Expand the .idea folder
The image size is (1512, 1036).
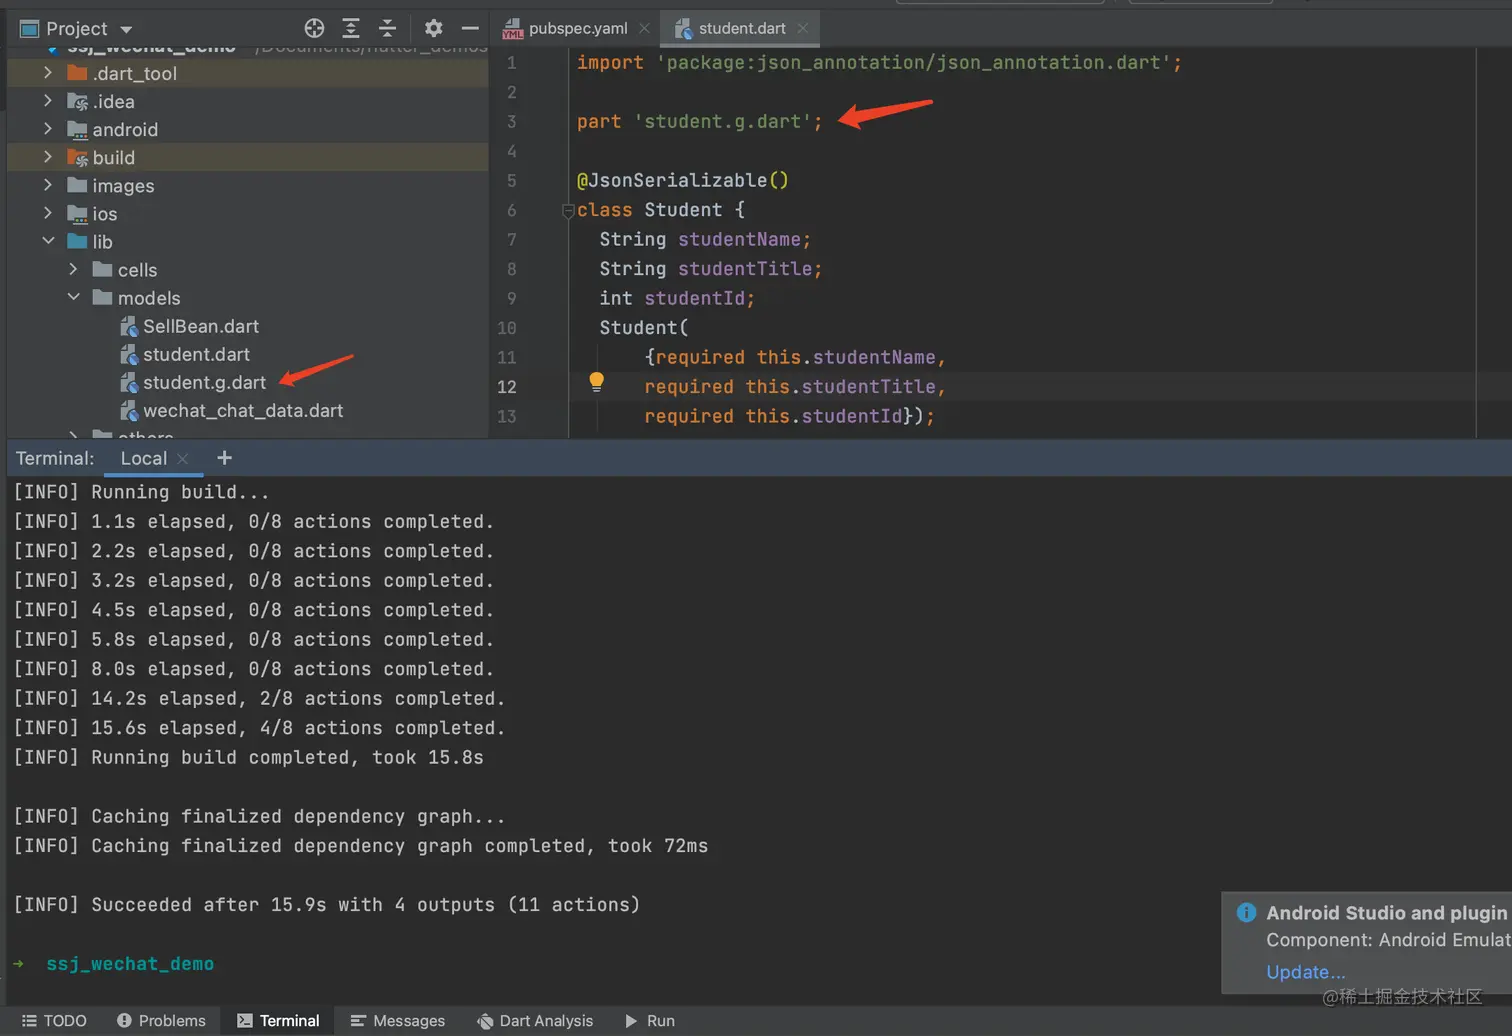click(47, 101)
